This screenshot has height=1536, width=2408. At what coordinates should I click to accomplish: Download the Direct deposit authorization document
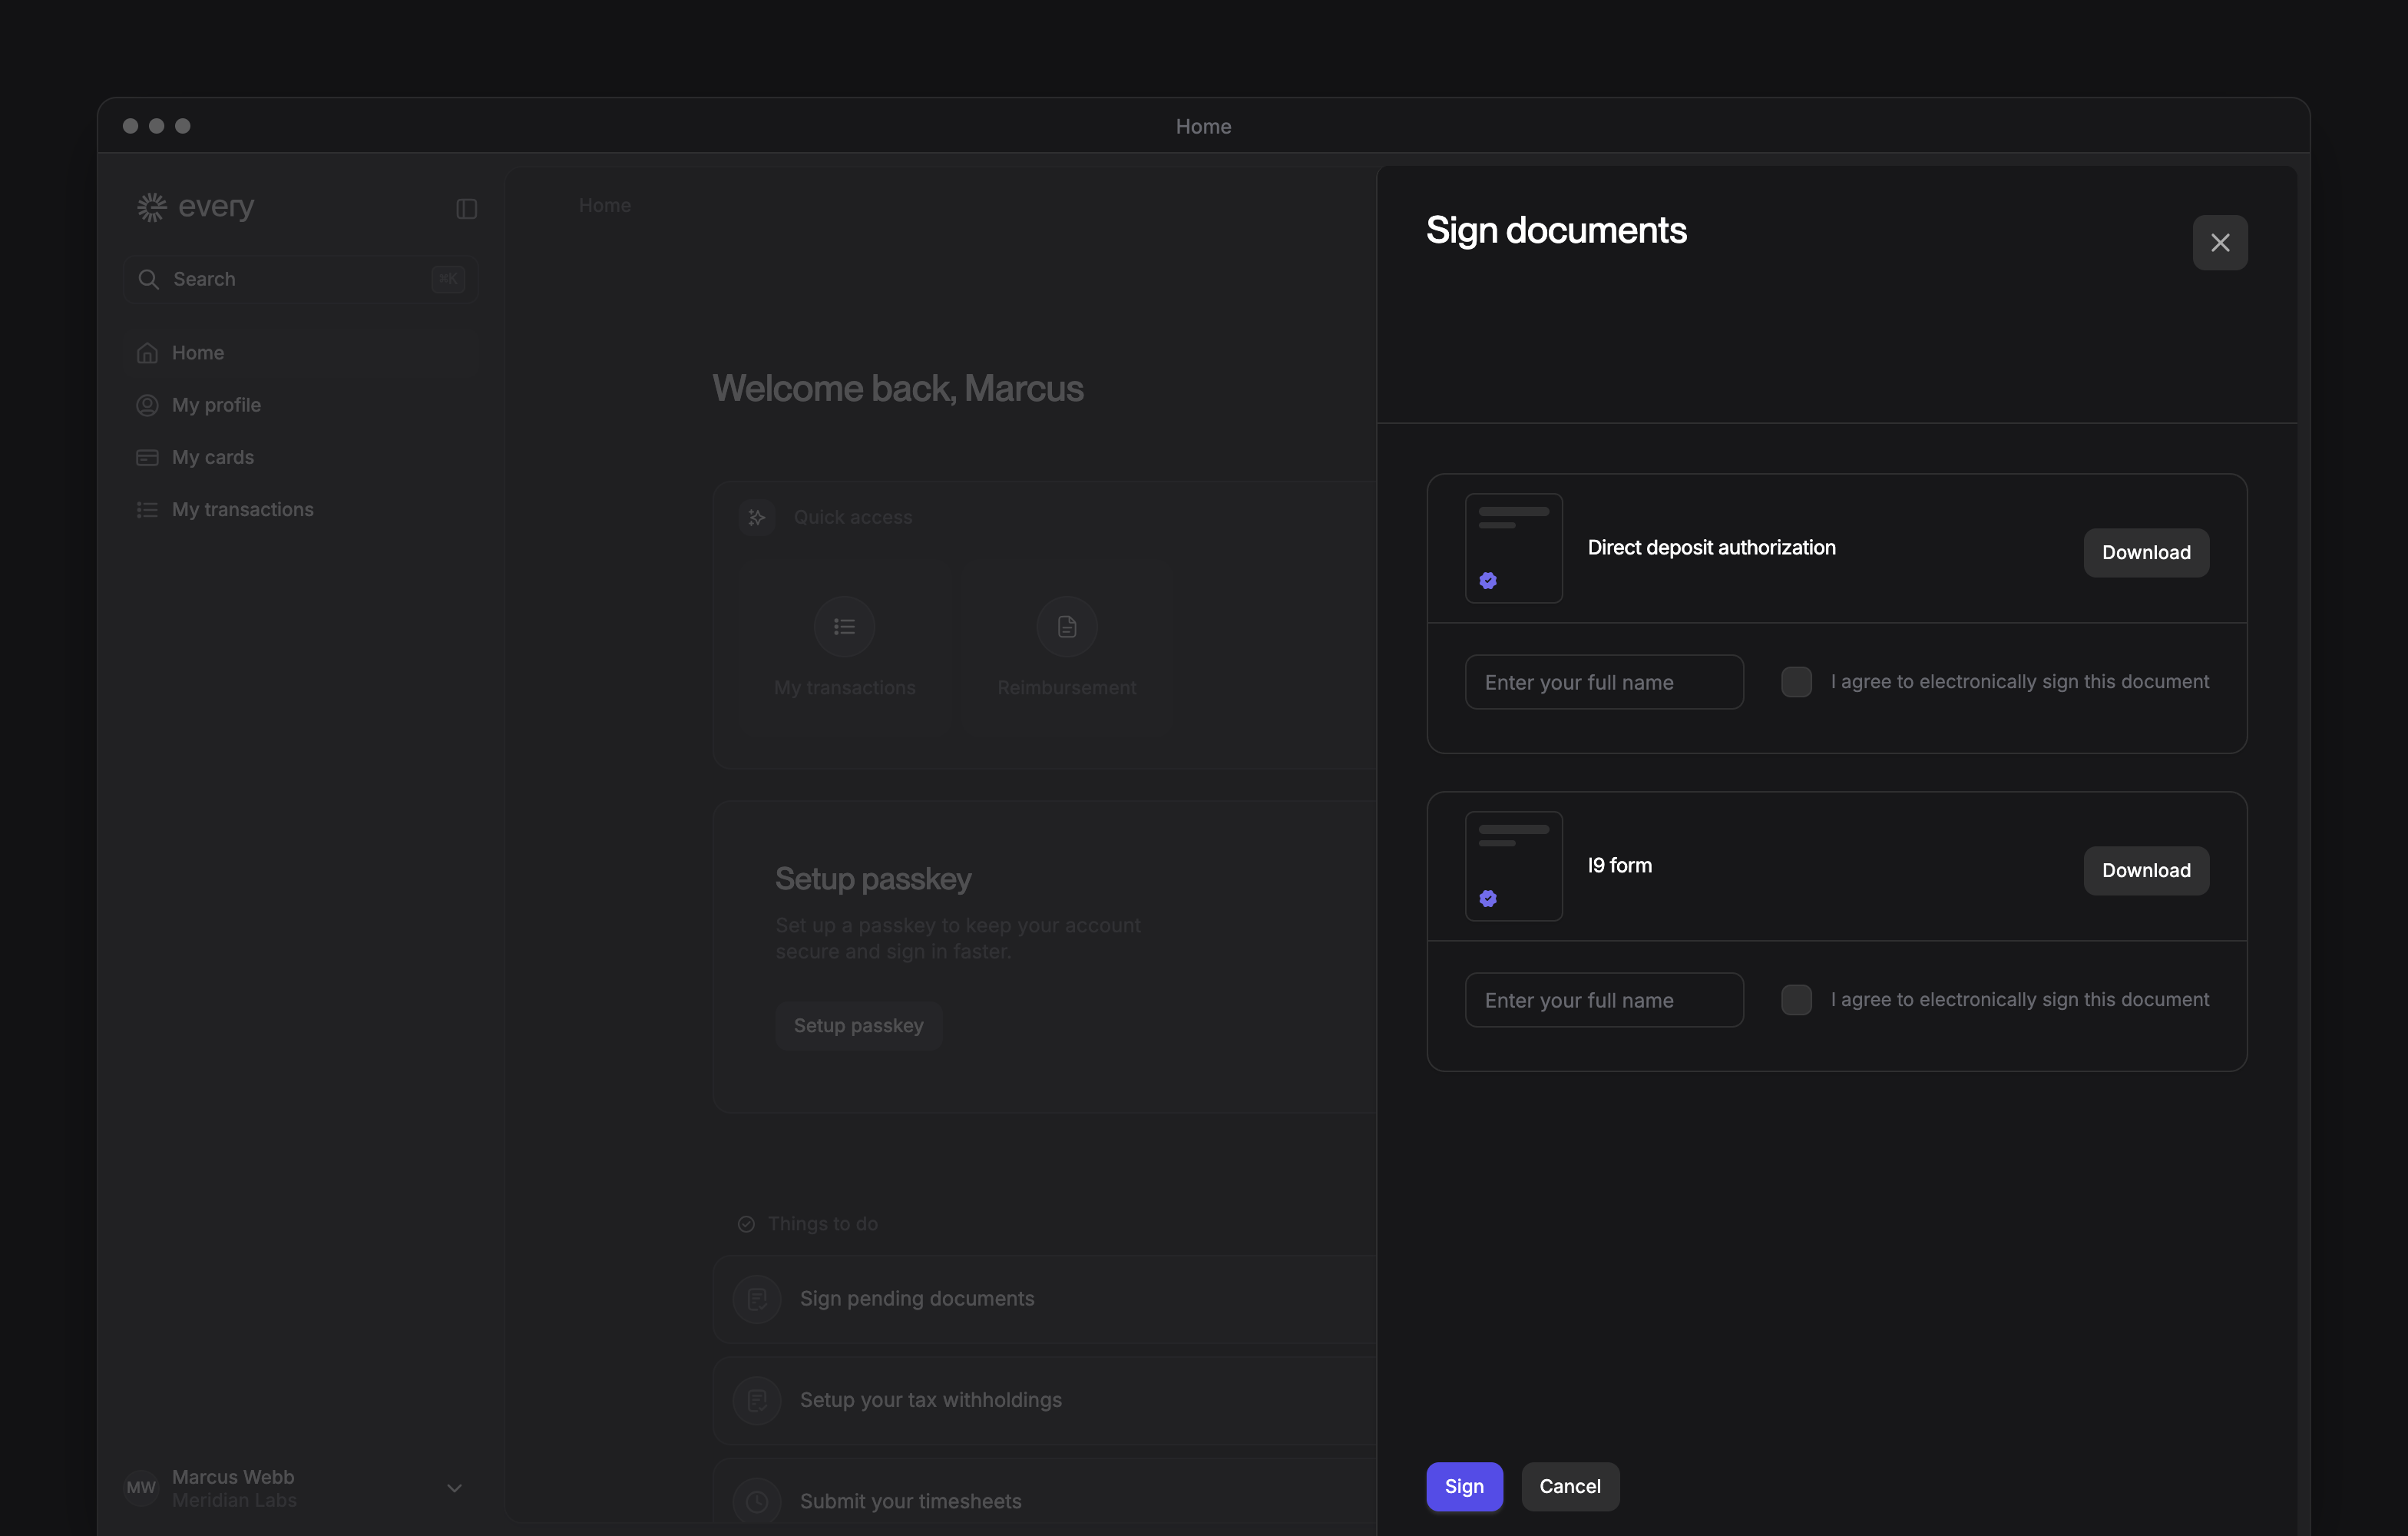pos(2145,552)
